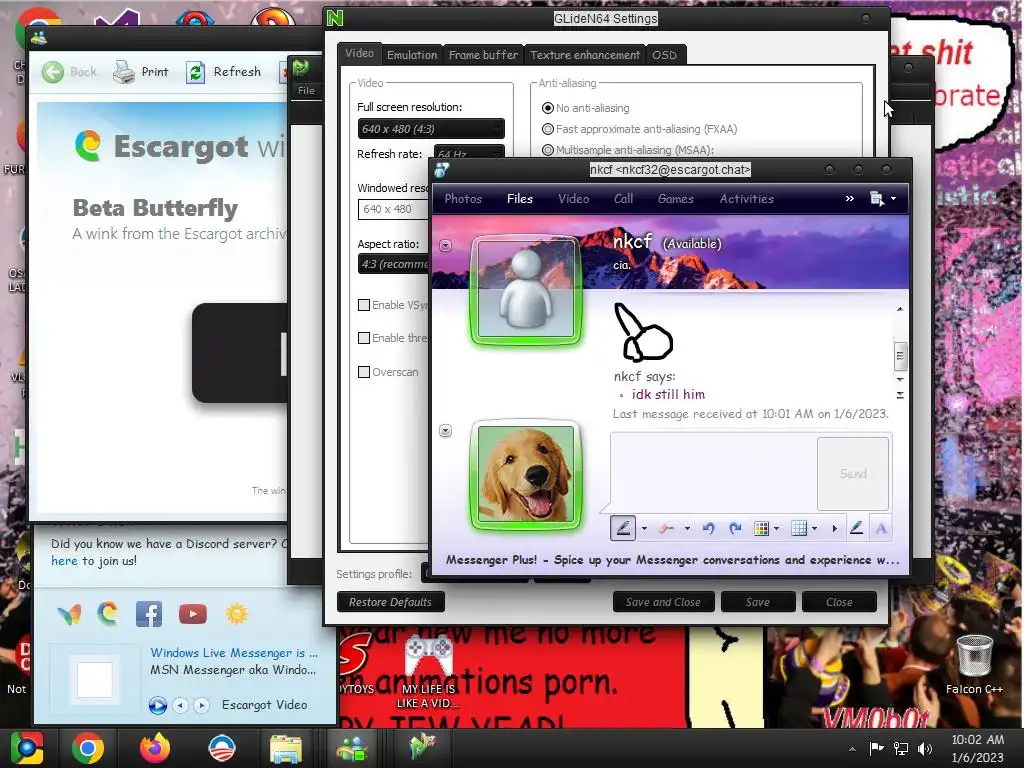1024x768 pixels.
Task: Click the volume speaker tray icon
Action: (925, 749)
